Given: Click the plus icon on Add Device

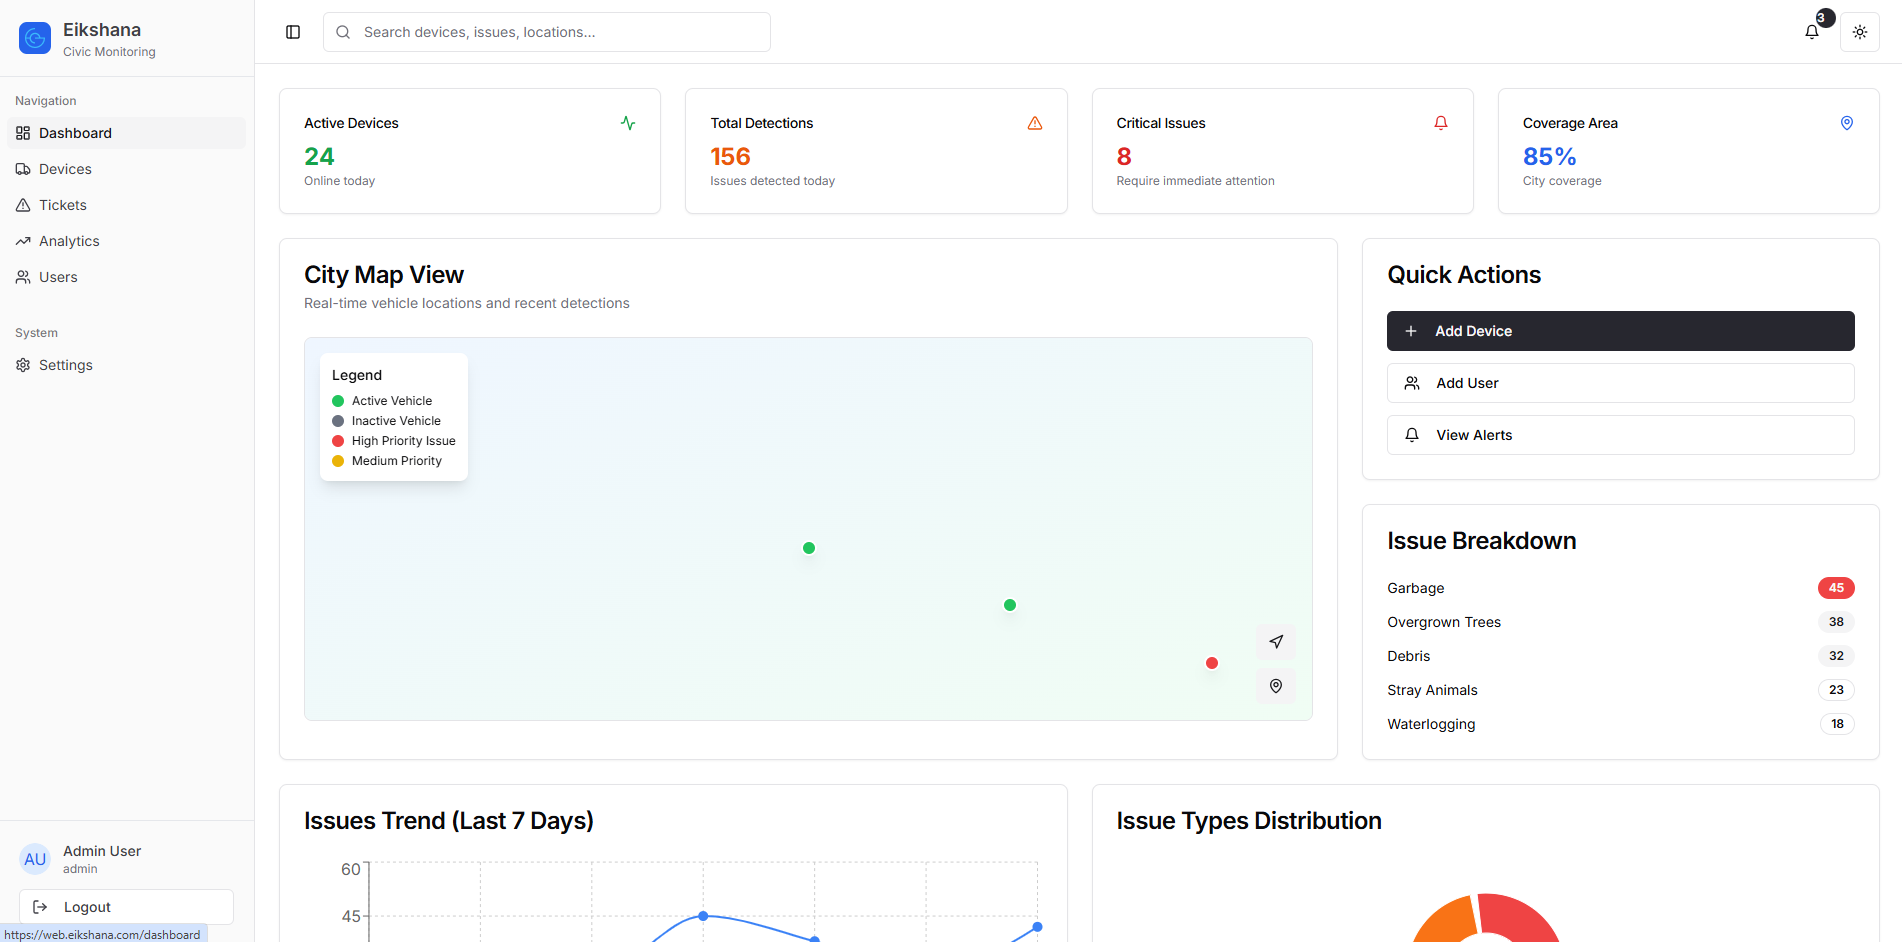Looking at the screenshot, I should 1411,331.
